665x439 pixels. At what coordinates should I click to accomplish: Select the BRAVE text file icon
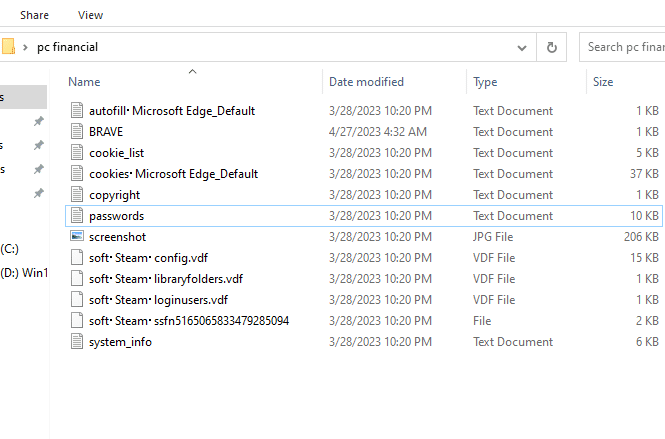click(x=78, y=132)
